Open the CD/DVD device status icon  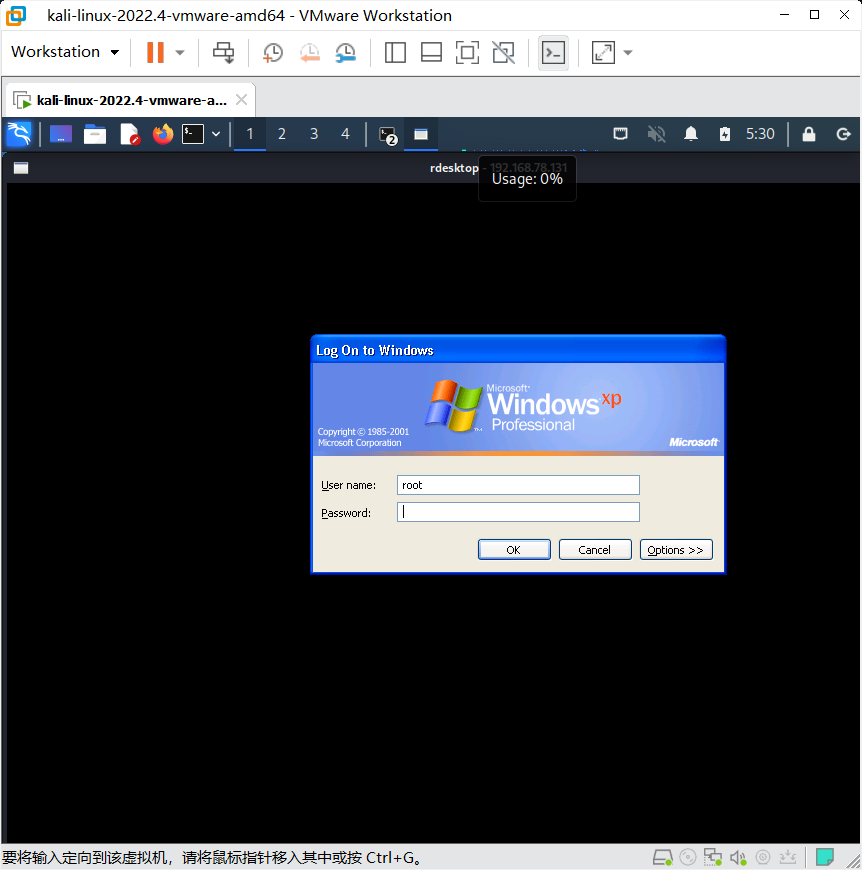(688, 858)
